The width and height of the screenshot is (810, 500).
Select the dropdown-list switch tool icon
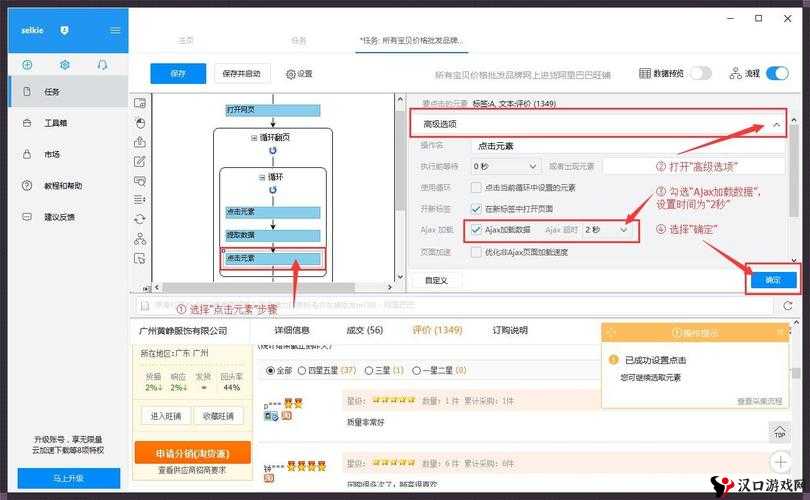point(139,199)
